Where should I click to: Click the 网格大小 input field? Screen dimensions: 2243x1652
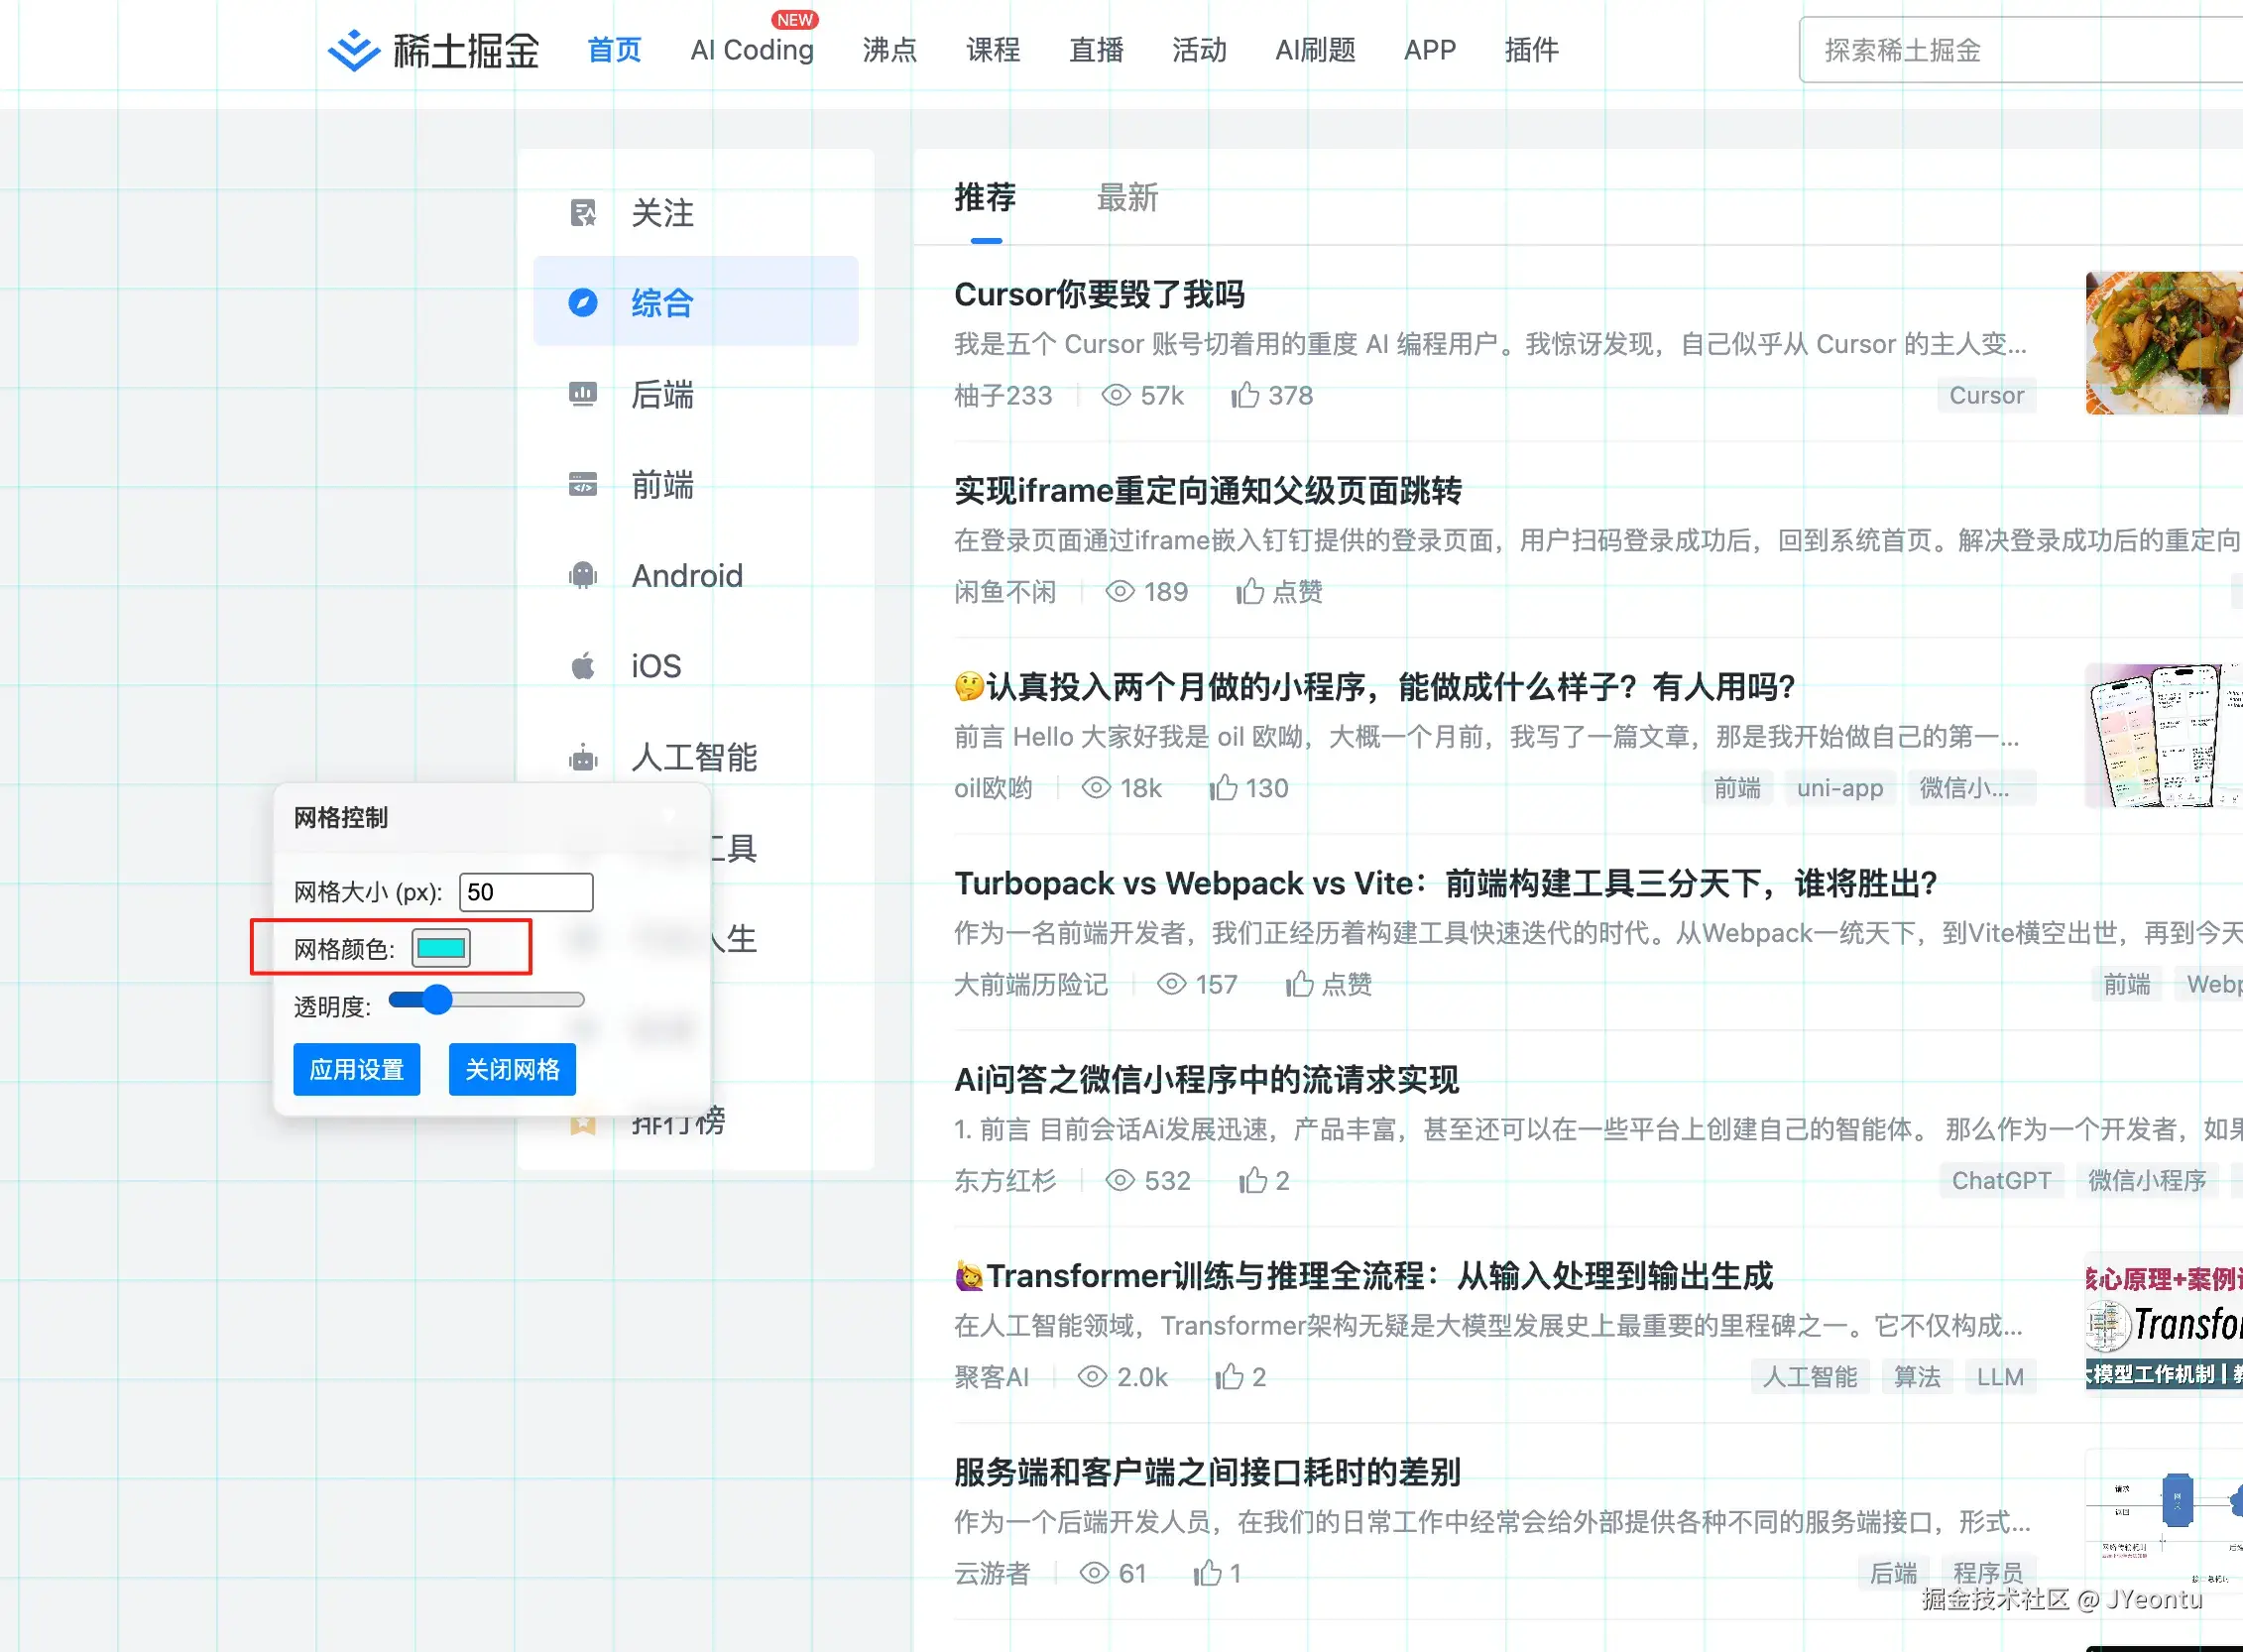(x=526, y=892)
